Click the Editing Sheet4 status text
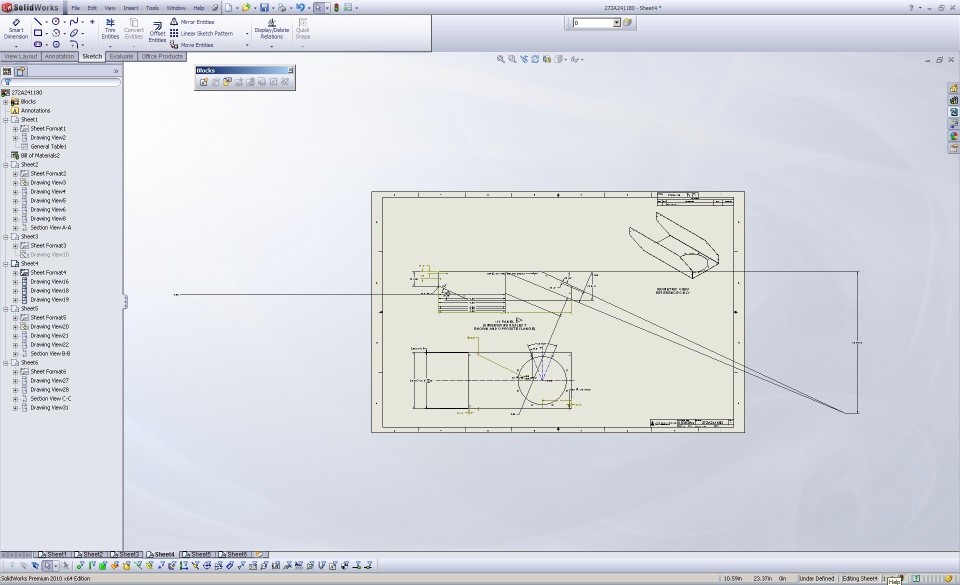This screenshot has width=960, height=585. pyautogui.click(x=859, y=578)
